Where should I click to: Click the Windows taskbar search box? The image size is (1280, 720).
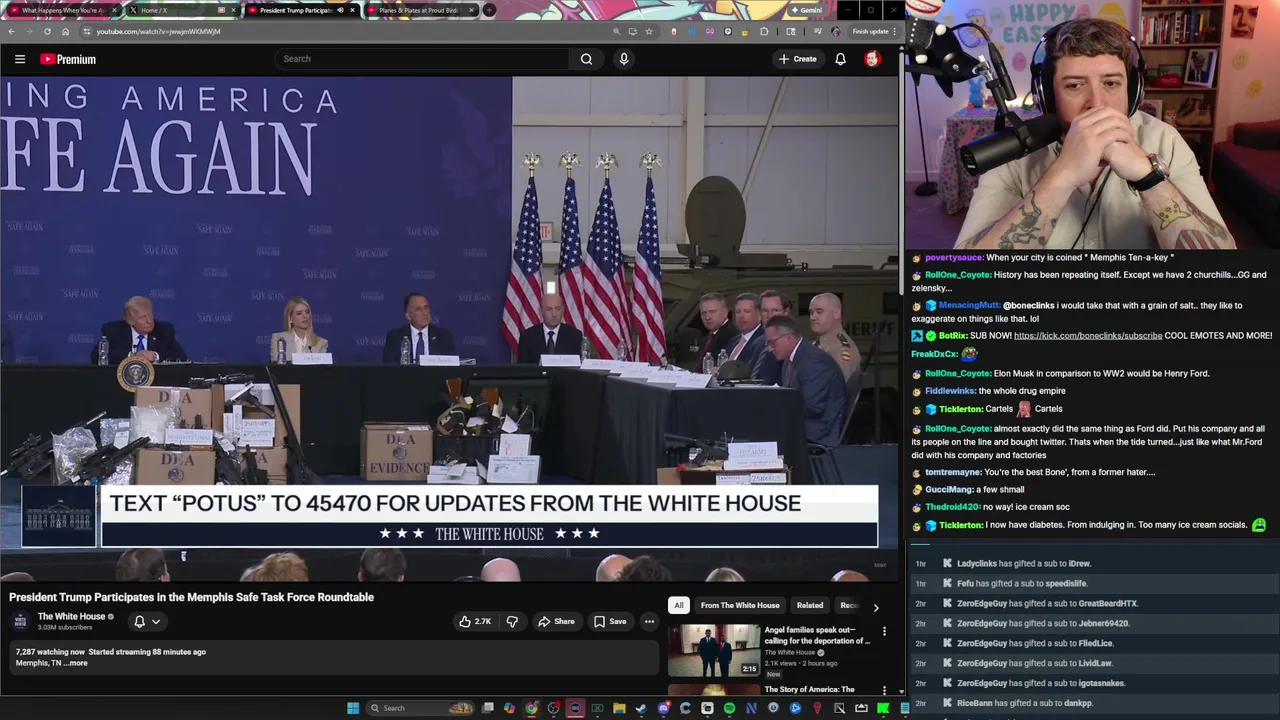tap(419, 708)
